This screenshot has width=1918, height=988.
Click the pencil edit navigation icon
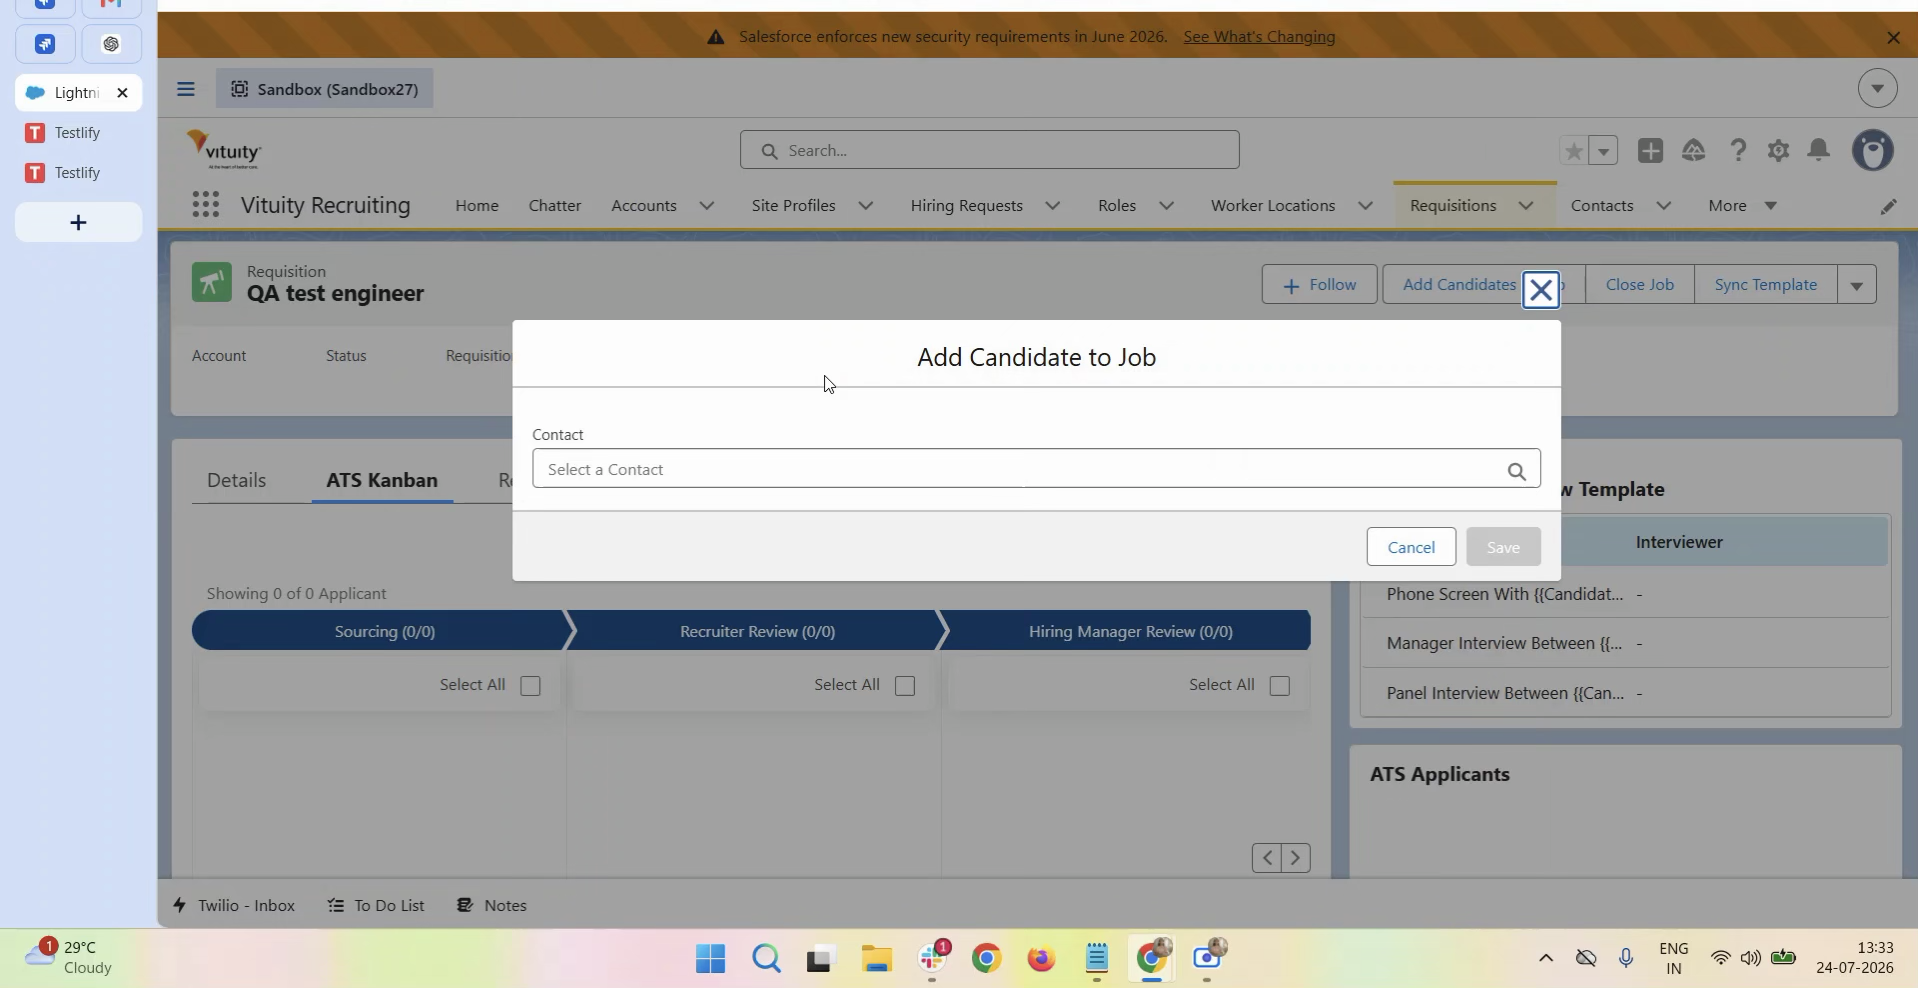coord(1888,206)
